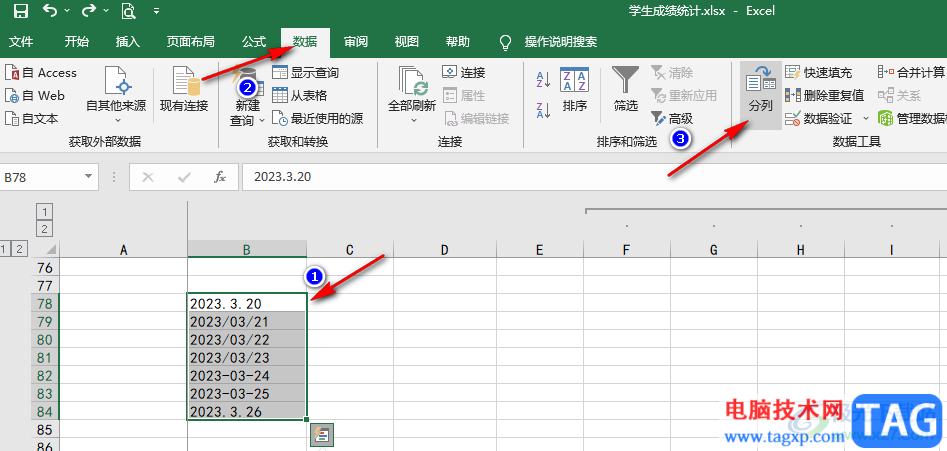Image resolution: width=947 pixels, height=451 pixels.
Task: Open the 帮助 tab
Action: [457, 42]
